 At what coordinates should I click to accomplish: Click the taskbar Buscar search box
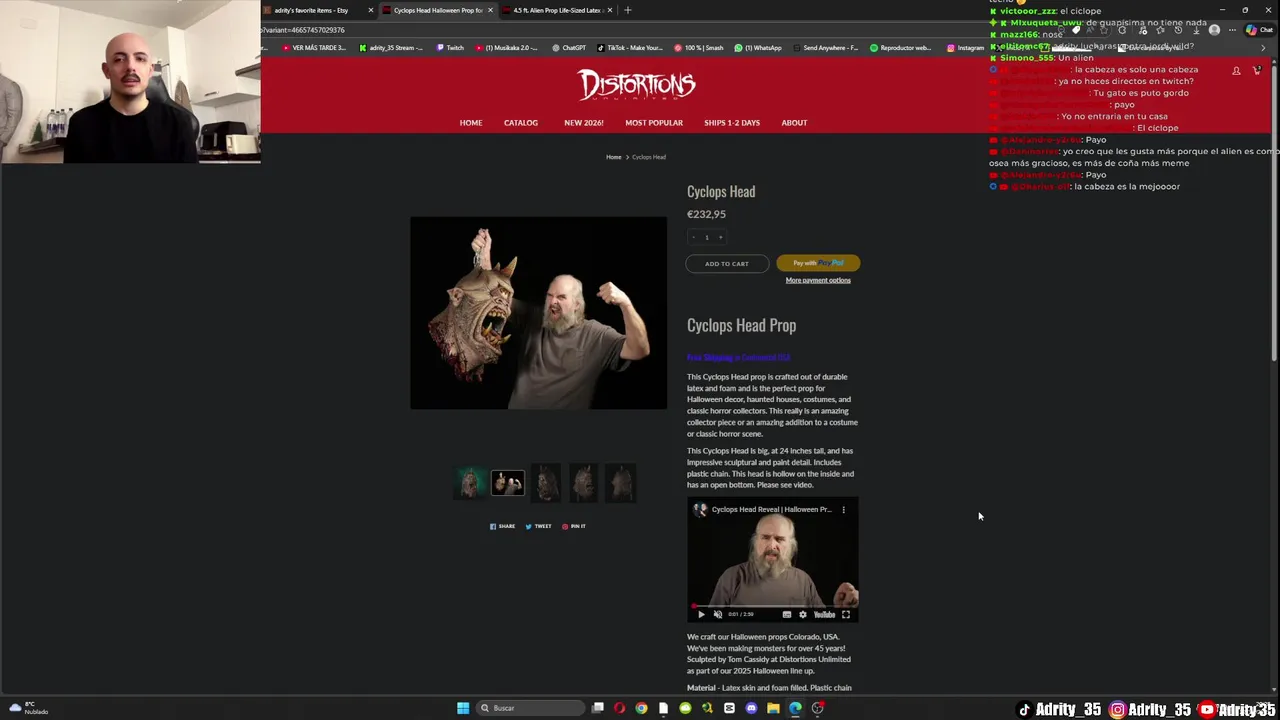pyautogui.click(x=529, y=708)
